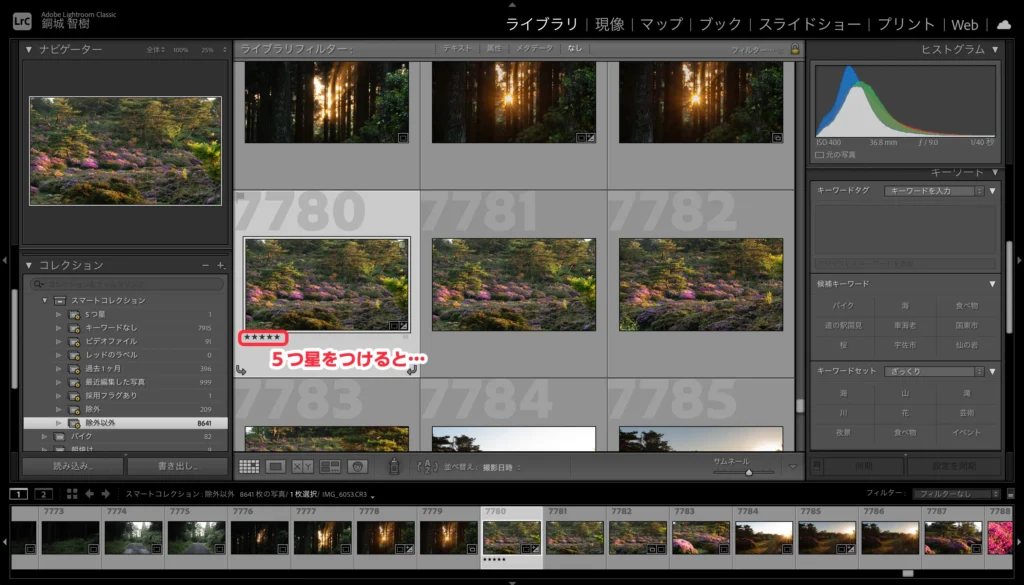Toggle the filter lock icon
This screenshot has width=1024, height=585.
(795, 49)
